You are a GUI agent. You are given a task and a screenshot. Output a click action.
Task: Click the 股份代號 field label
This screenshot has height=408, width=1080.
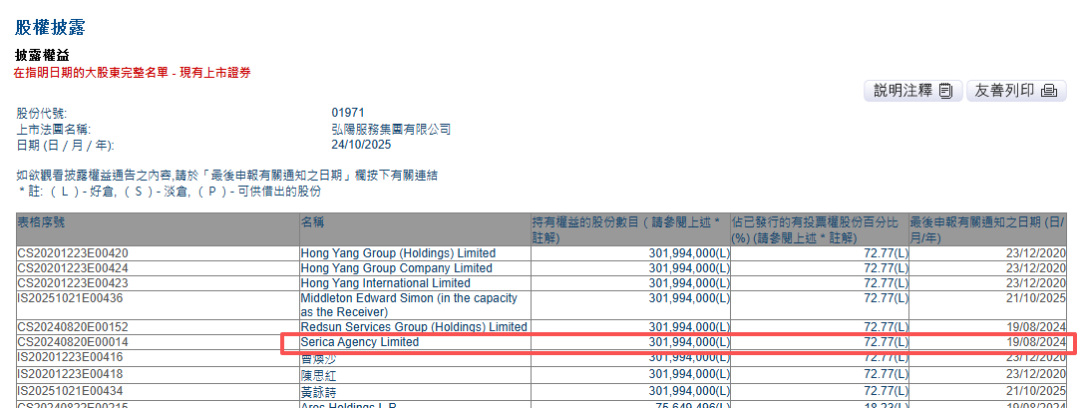pyautogui.click(x=43, y=112)
